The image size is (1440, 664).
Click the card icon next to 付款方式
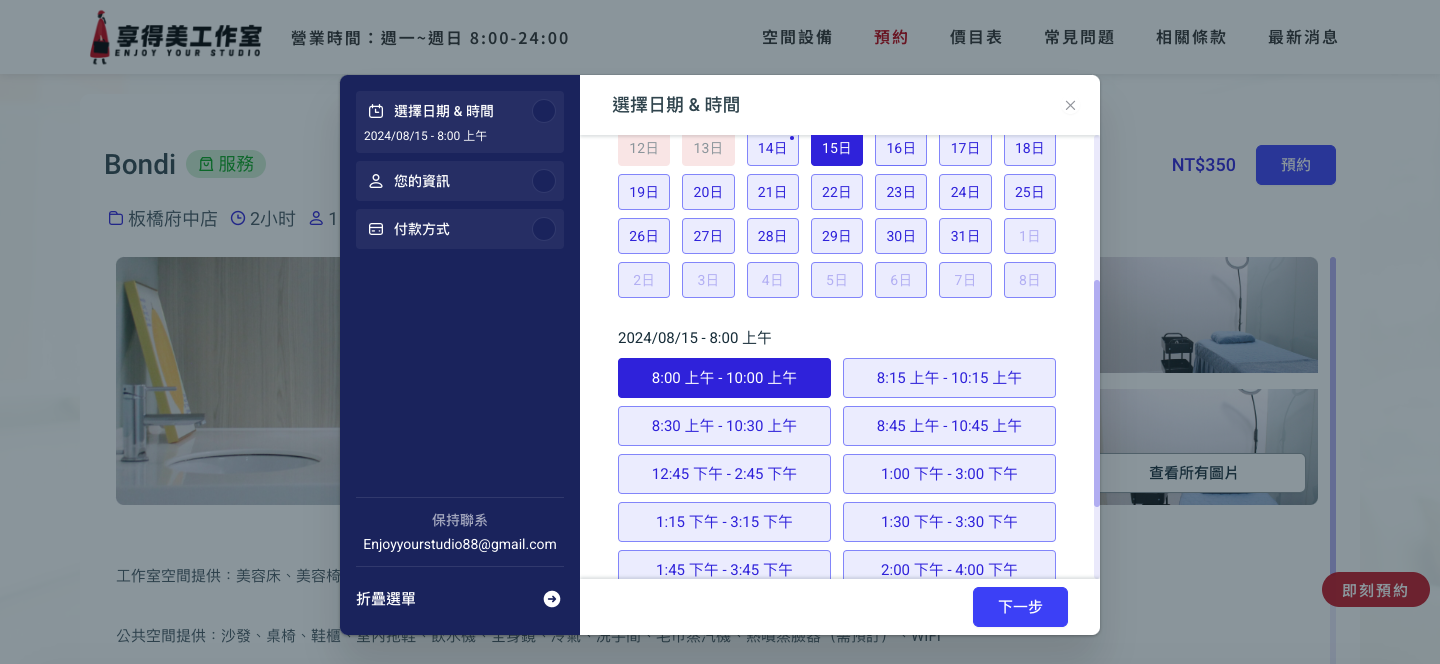point(376,229)
